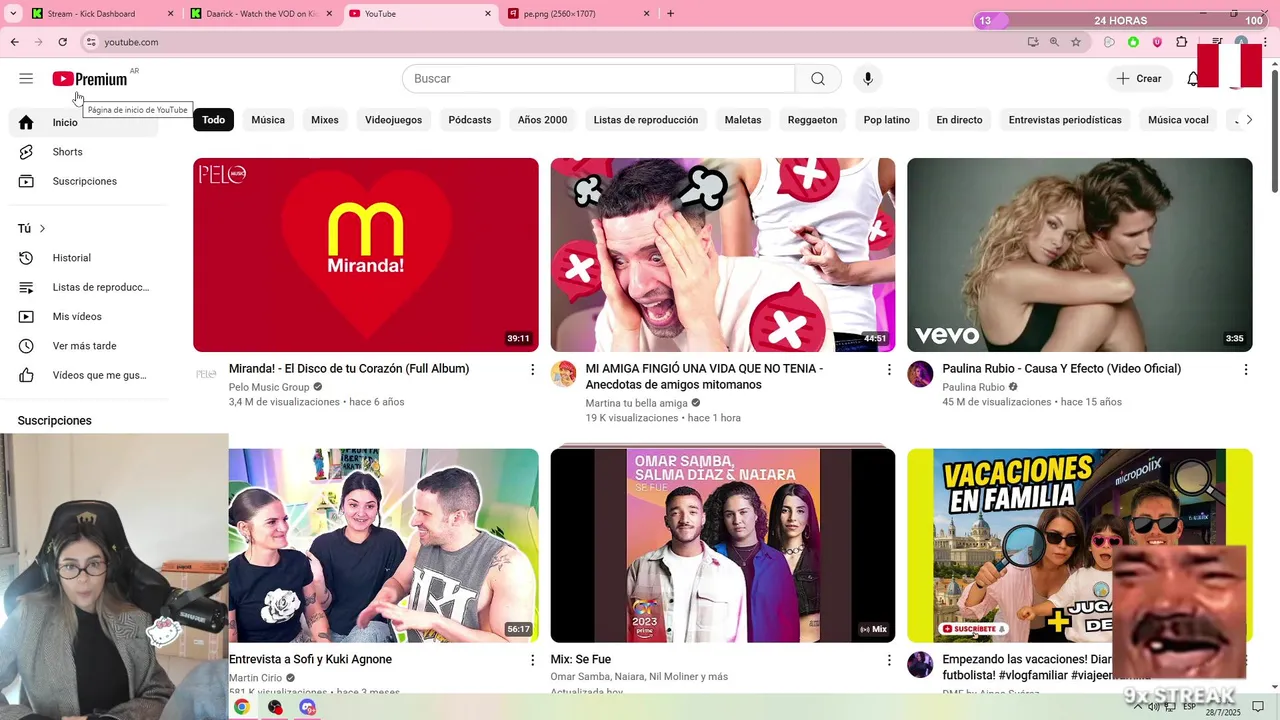This screenshot has height=720, width=1280.
Task: Open the new tab plus button
Action: [x=670, y=14]
